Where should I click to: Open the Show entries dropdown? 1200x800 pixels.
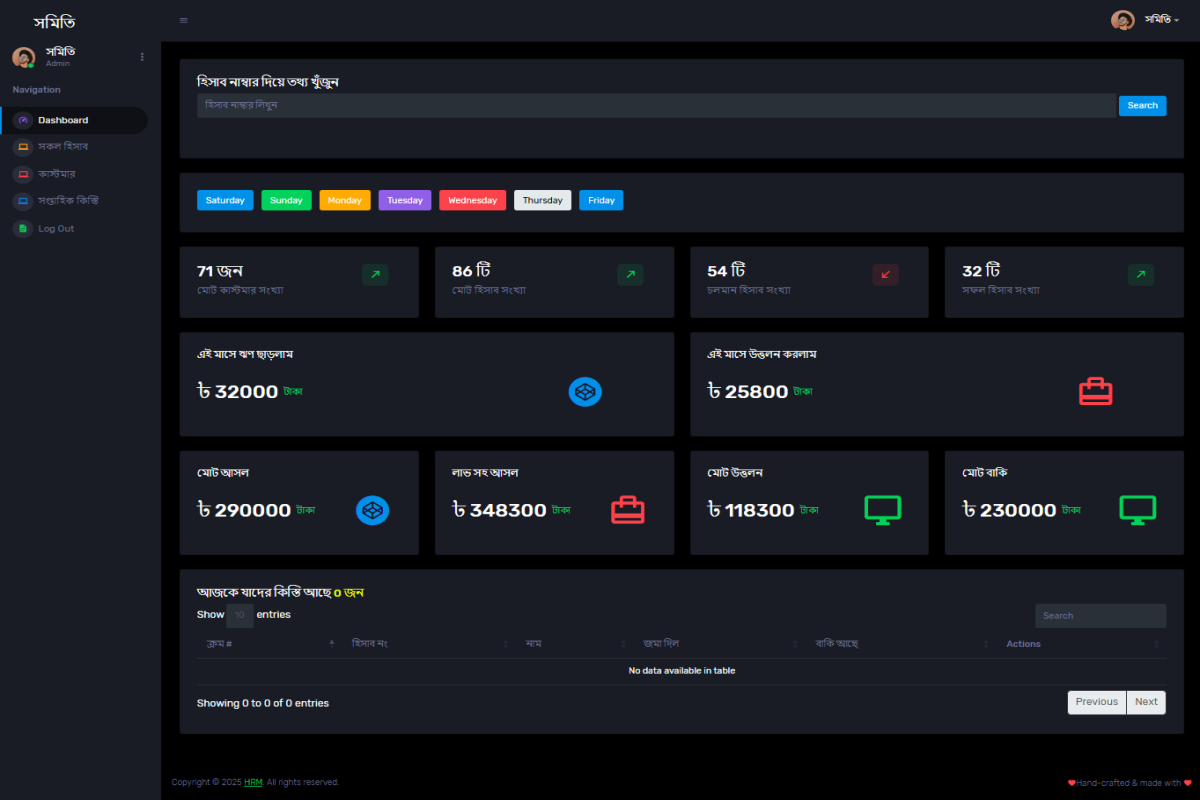click(x=239, y=615)
